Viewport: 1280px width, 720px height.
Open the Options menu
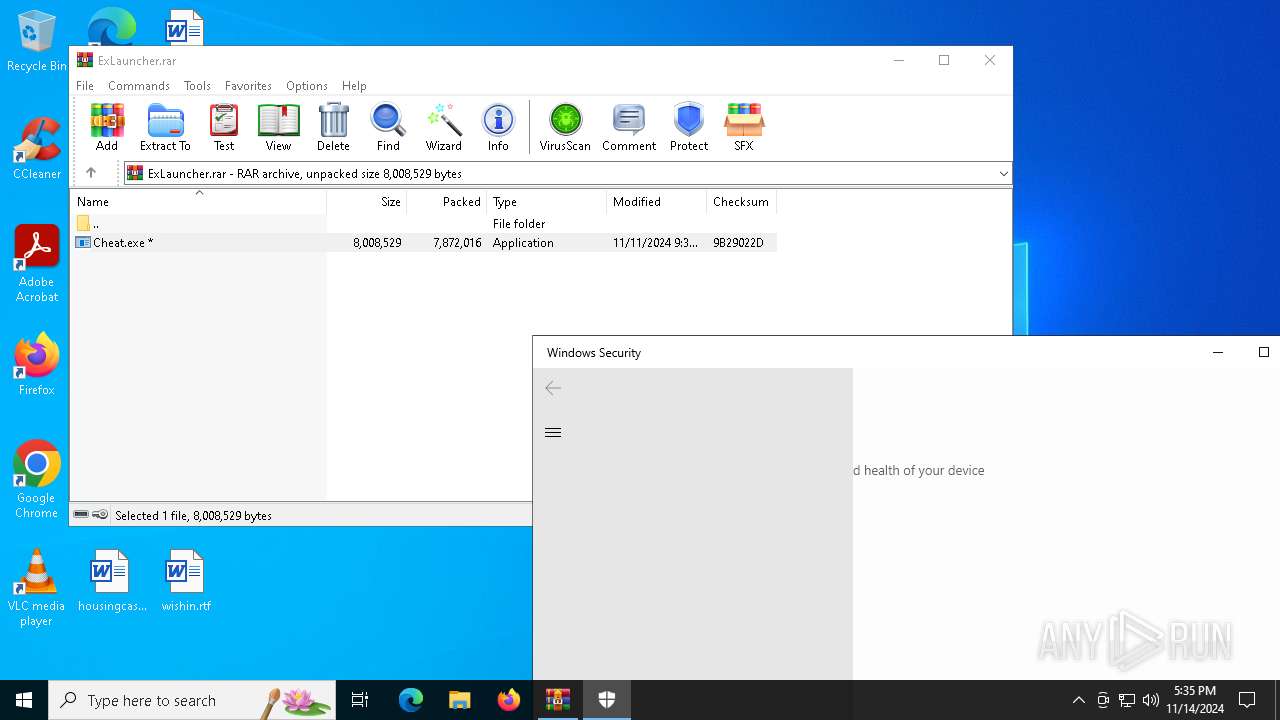307,86
